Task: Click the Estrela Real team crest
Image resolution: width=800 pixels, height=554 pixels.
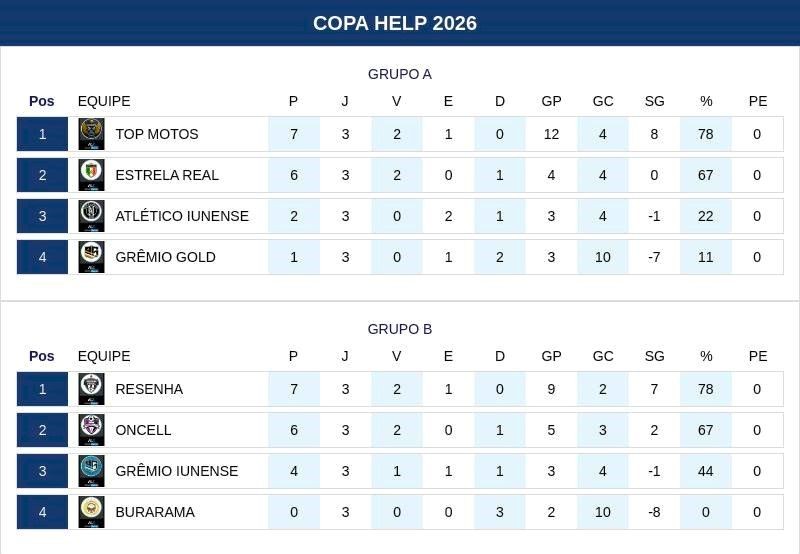Action: [x=91, y=175]
